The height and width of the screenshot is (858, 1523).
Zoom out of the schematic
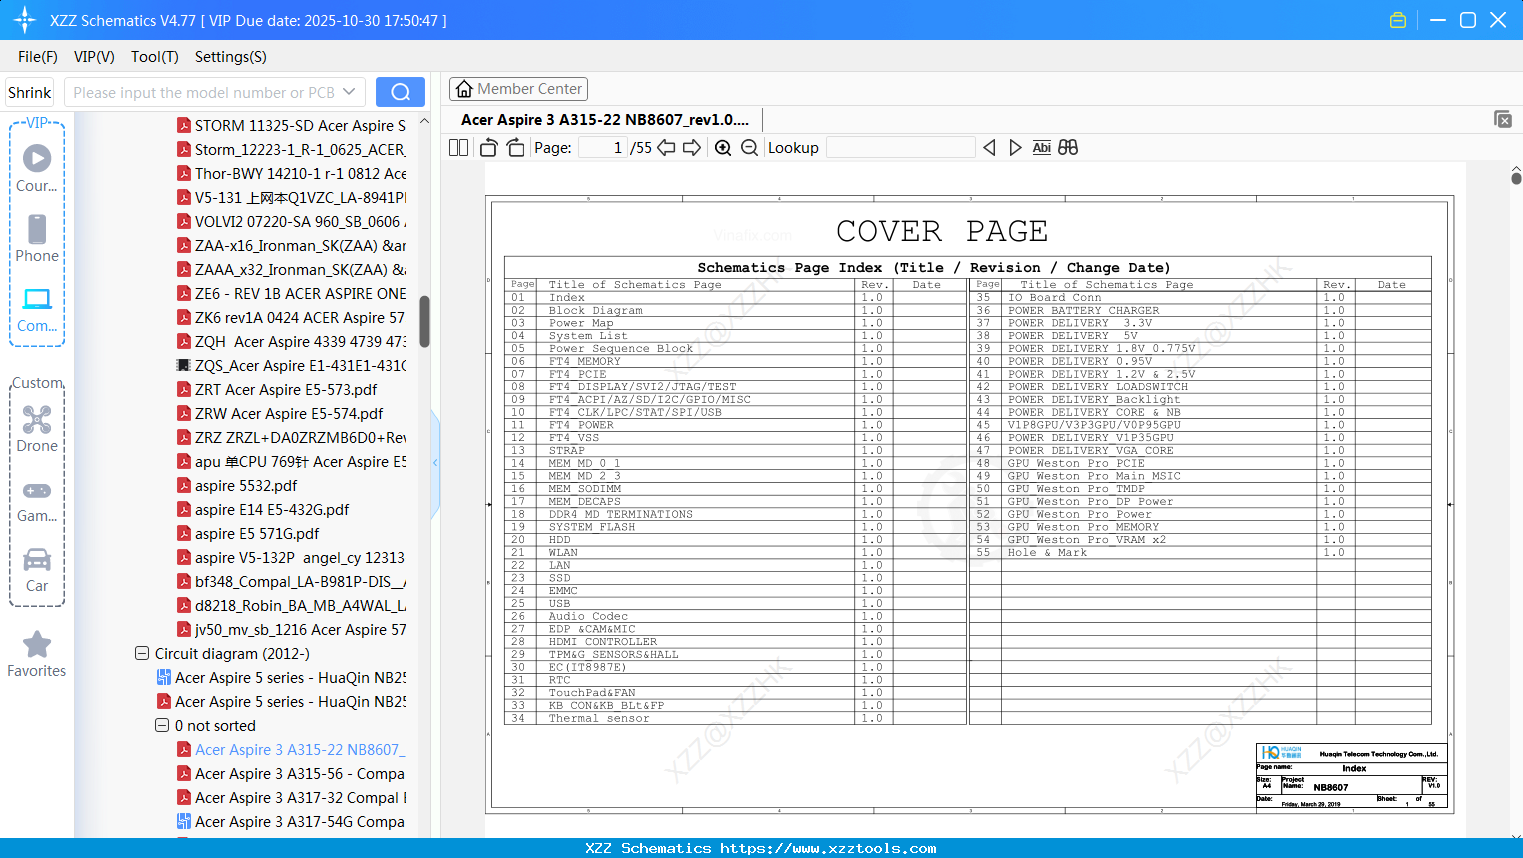tap(749, 148)
